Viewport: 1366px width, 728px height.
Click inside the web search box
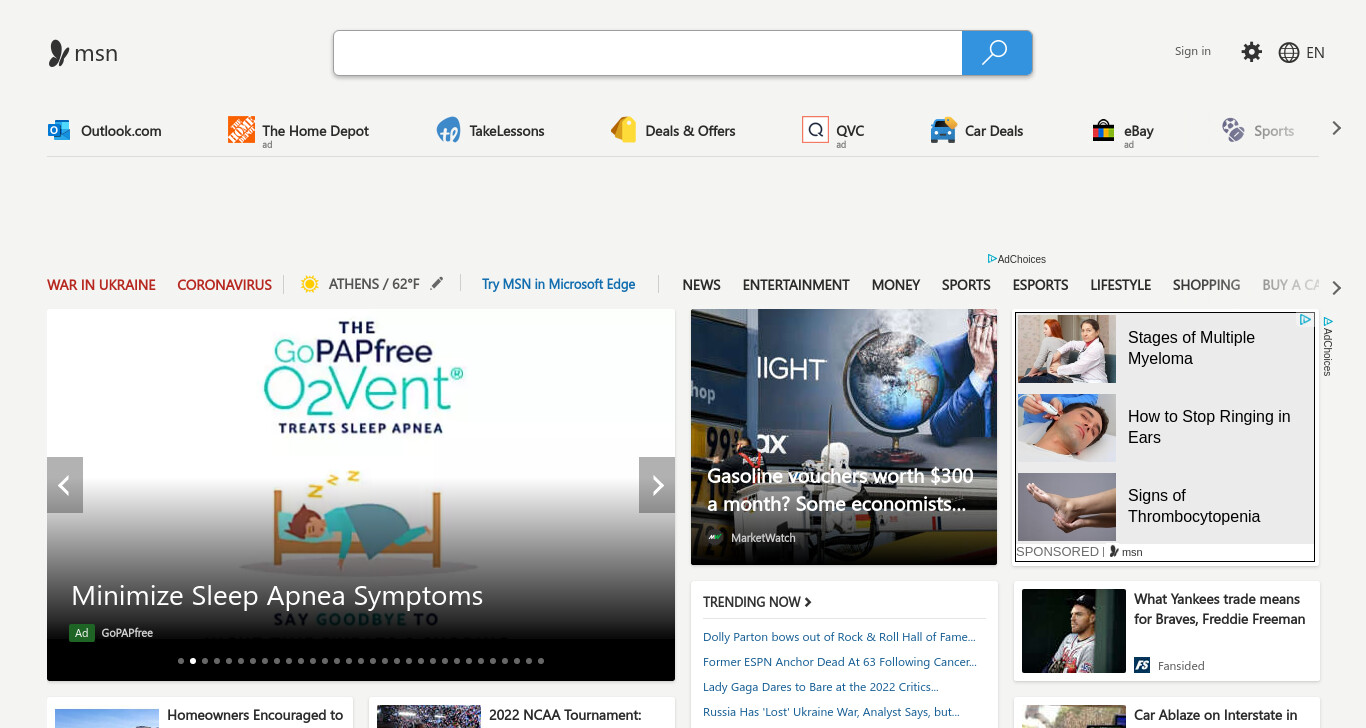648,53
